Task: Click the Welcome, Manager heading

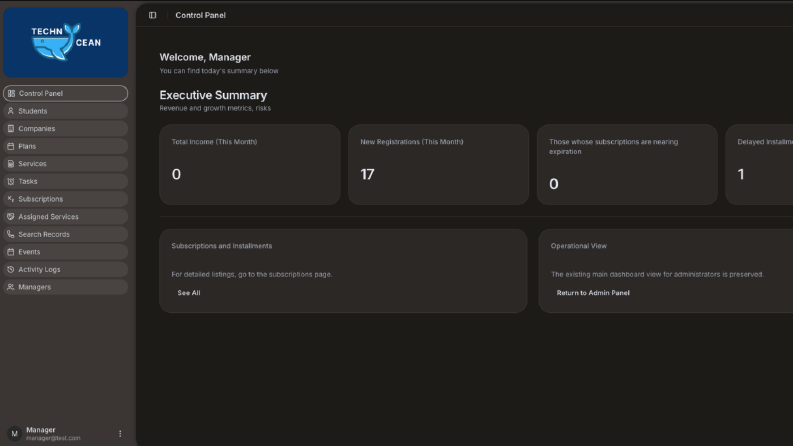Action: [205, 57]
